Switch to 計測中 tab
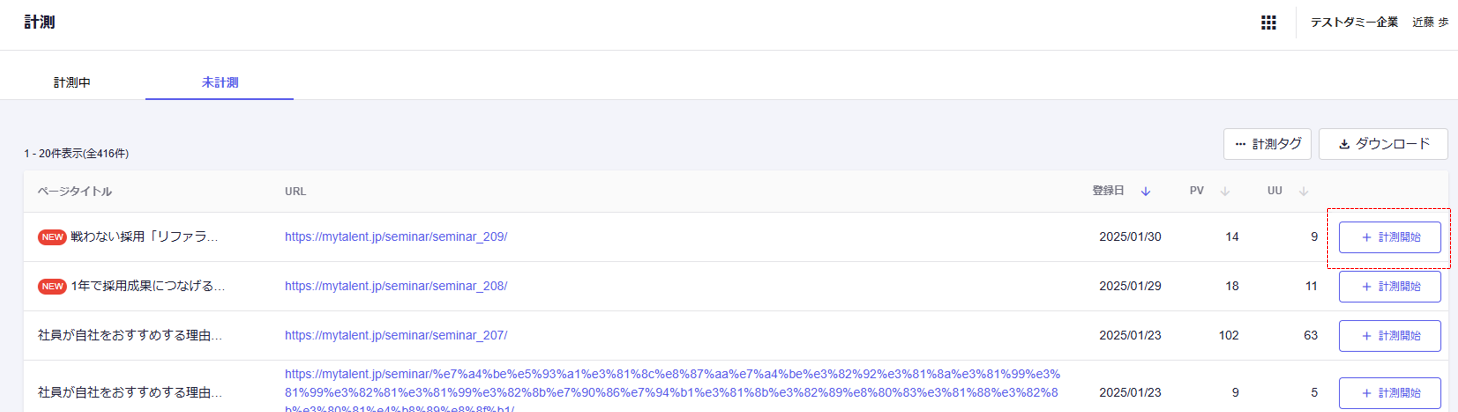 pyautogui.click(x=72, y=82)
